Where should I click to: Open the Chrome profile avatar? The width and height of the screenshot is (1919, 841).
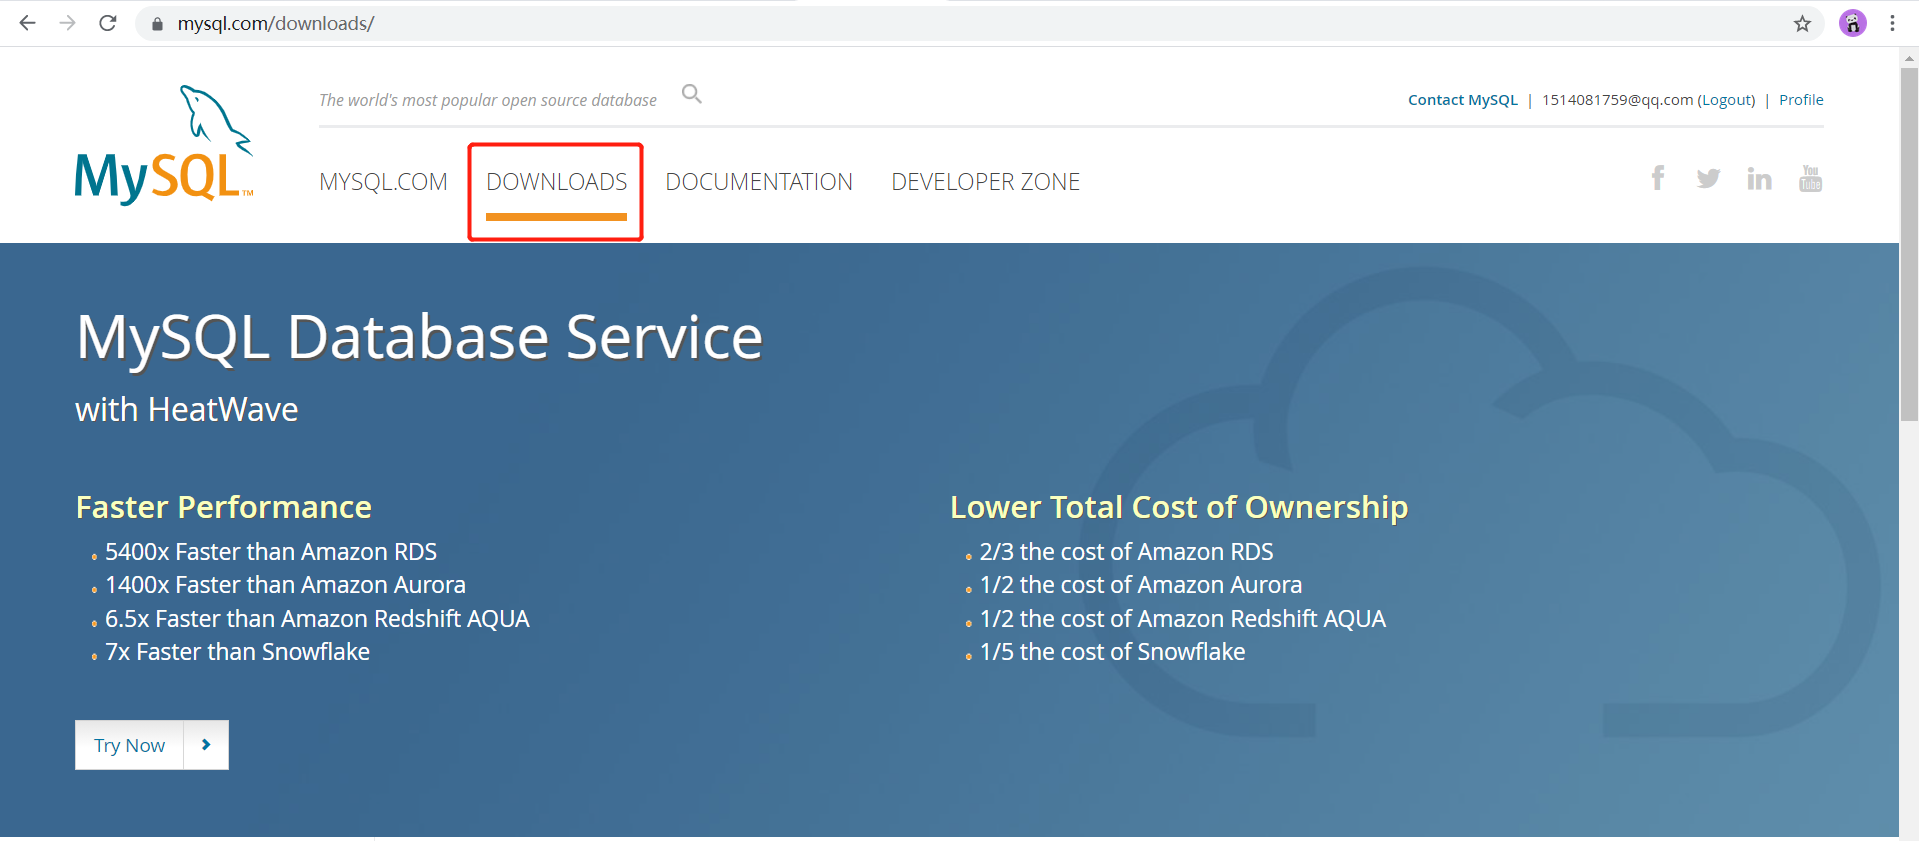point(1853,23)
